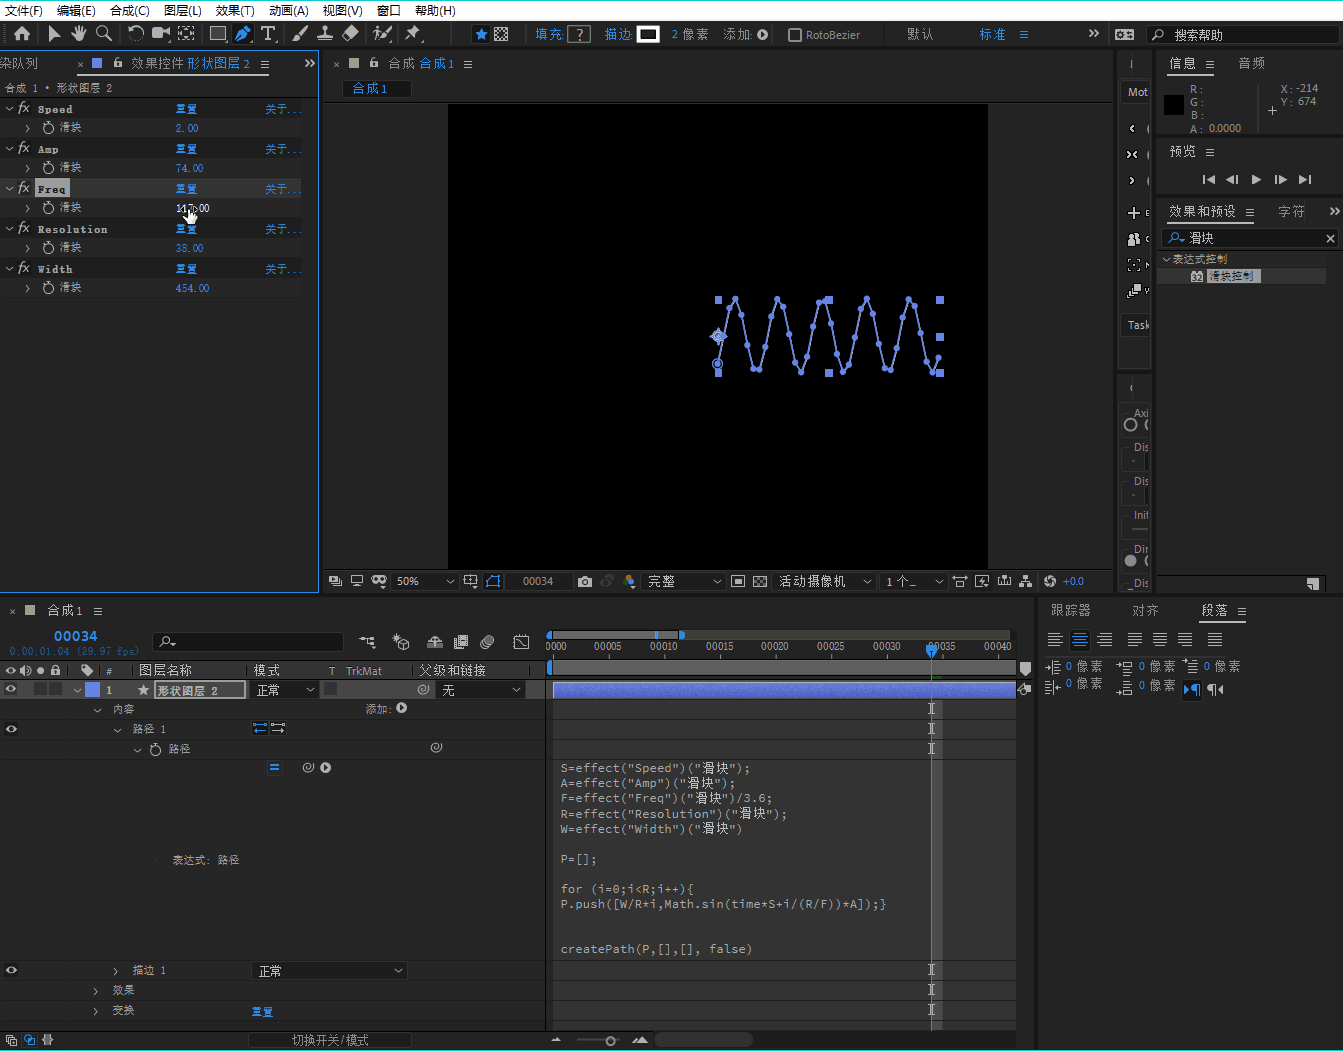
Task: Select the Roto Brush tool
Action: point(382,34)
